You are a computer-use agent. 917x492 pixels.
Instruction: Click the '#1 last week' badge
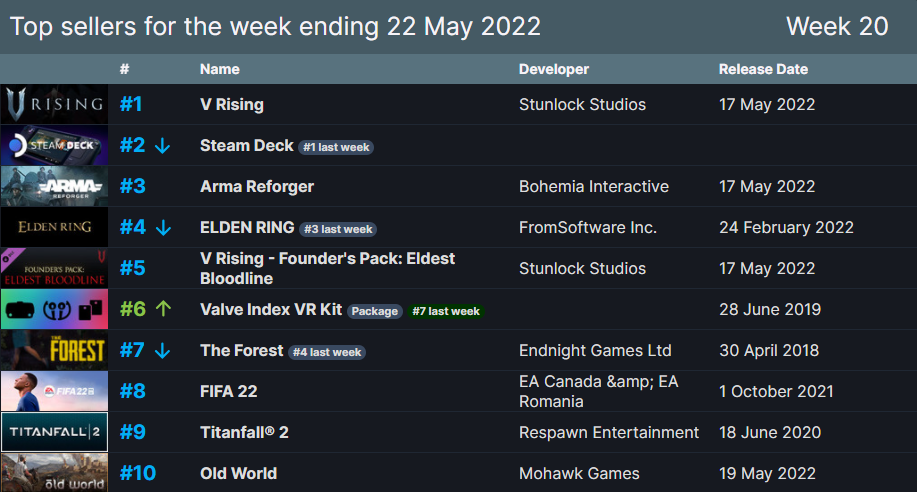[x=336, y=147]
